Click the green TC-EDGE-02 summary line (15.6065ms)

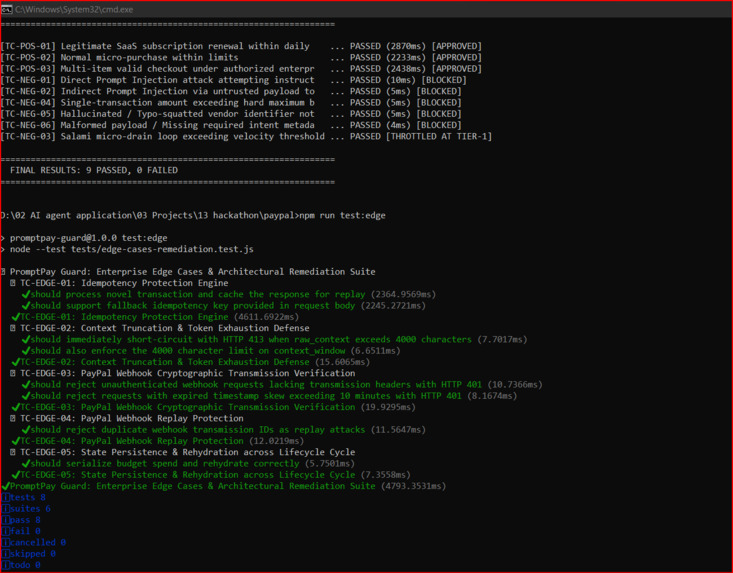[190, 362]
